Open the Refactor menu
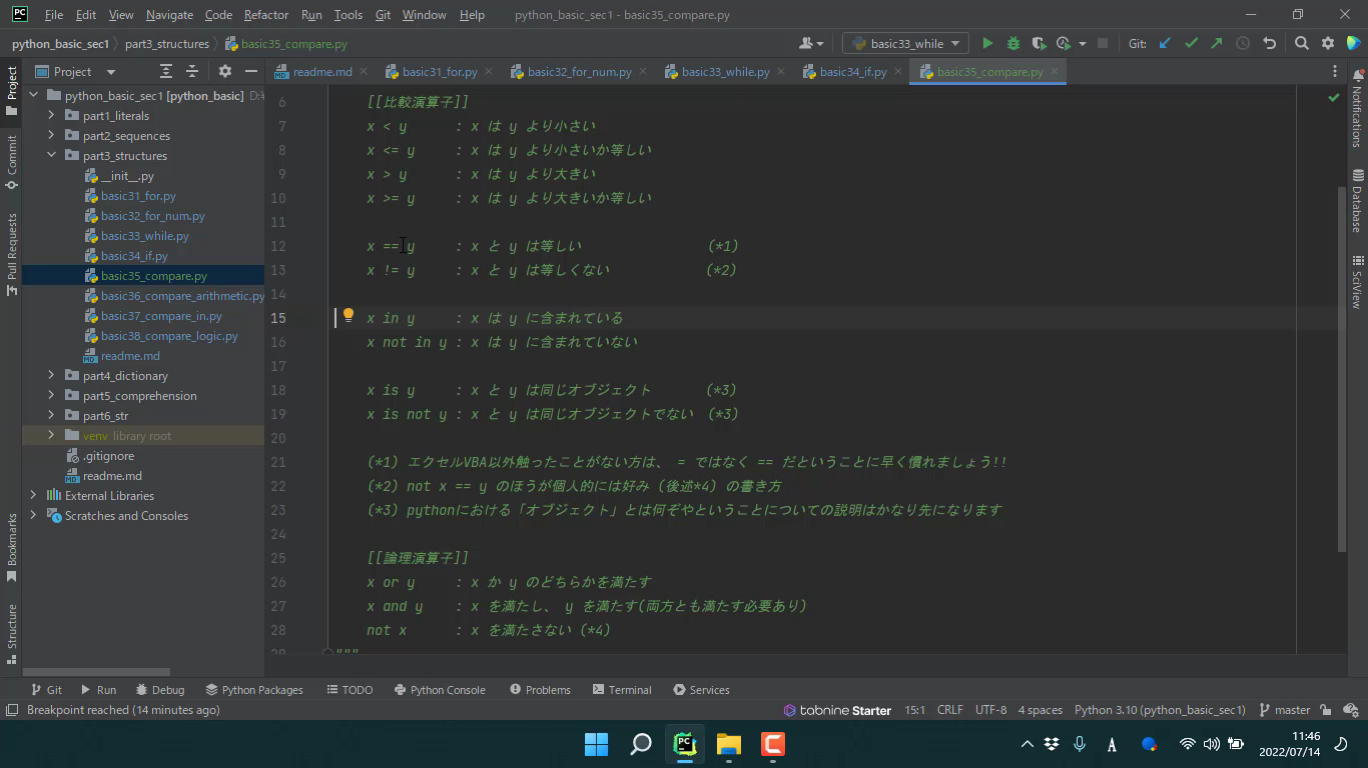Image resolution: width=1368 pixels, height=768 pixels. tap(266, 15)
